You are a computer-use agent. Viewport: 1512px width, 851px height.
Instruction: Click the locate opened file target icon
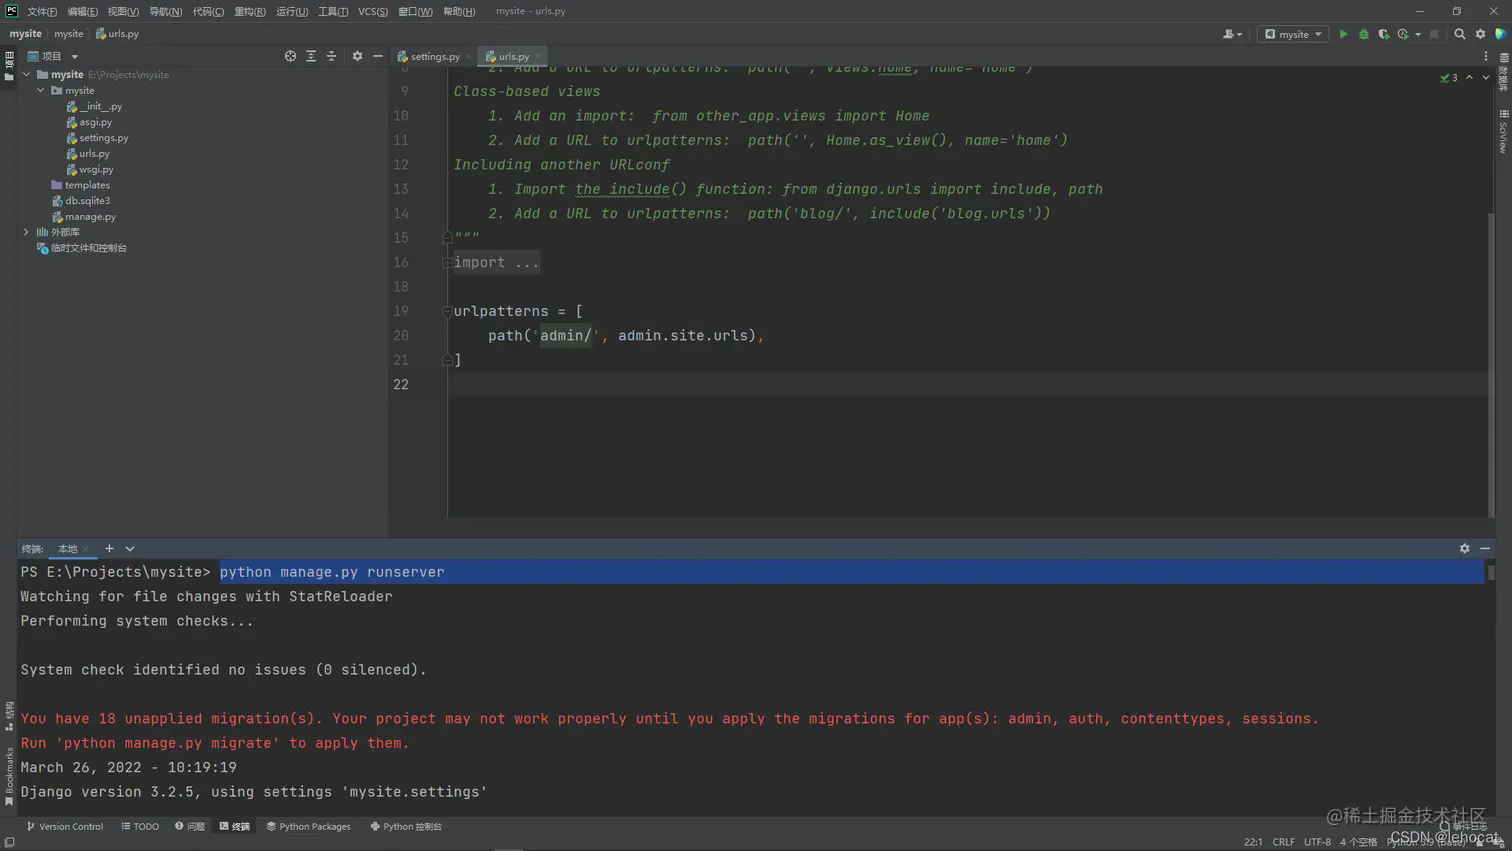tap(290, 56)
